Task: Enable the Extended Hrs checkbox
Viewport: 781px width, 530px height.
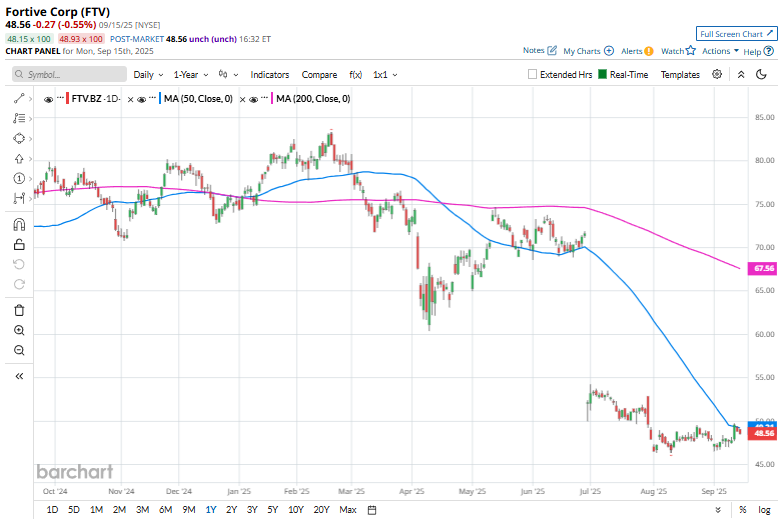Action: tap(532, 74)
